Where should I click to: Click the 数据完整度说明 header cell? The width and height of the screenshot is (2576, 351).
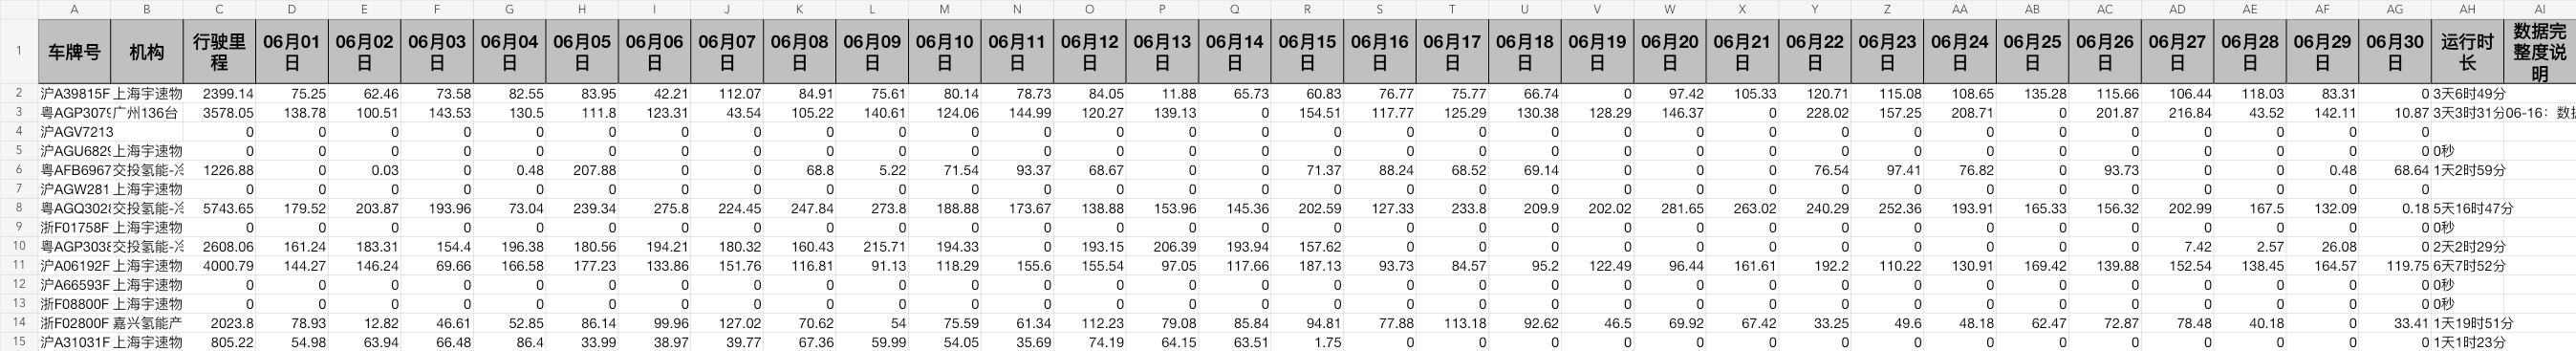coord(2539,52)
